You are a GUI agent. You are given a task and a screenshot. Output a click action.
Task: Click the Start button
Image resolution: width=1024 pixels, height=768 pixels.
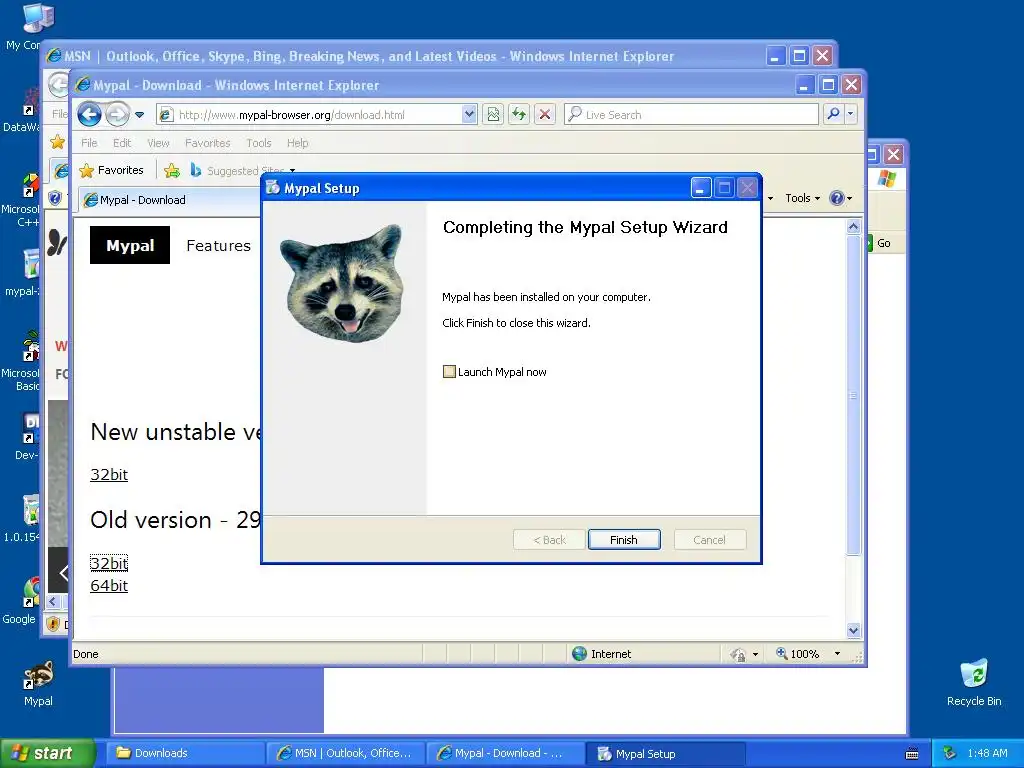pos(46,753)
